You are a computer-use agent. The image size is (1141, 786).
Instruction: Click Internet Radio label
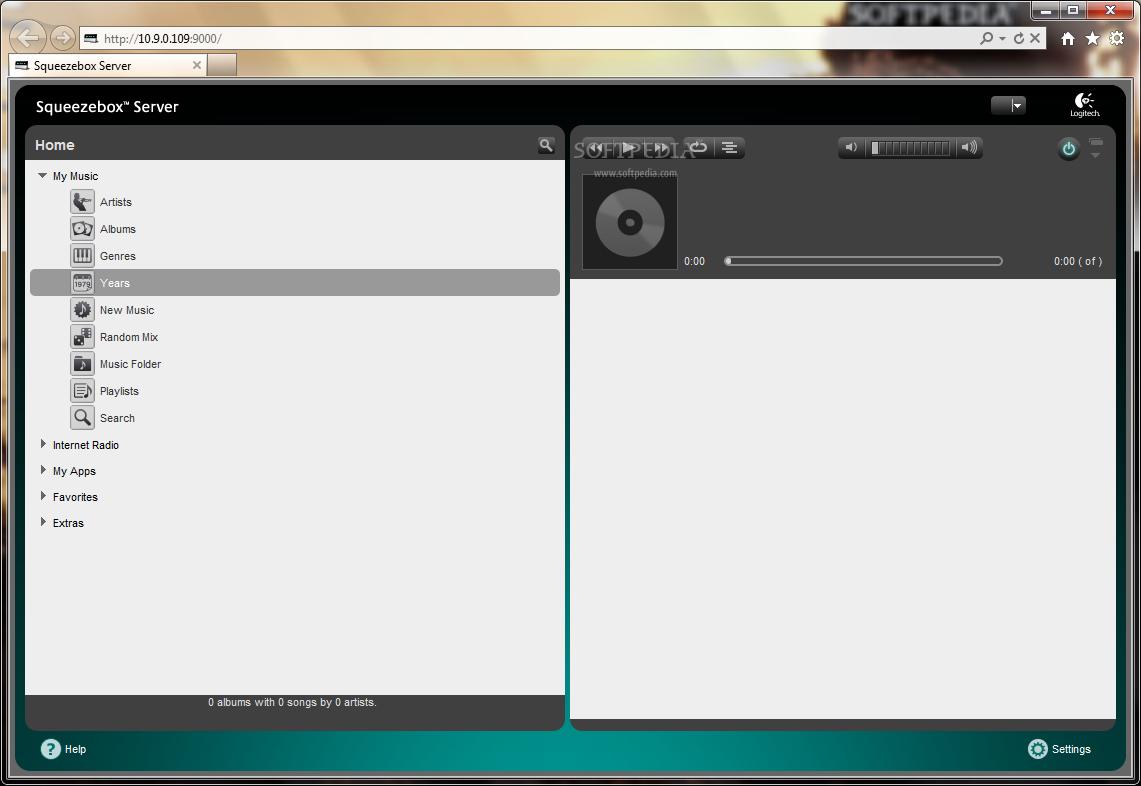point(86,445)
